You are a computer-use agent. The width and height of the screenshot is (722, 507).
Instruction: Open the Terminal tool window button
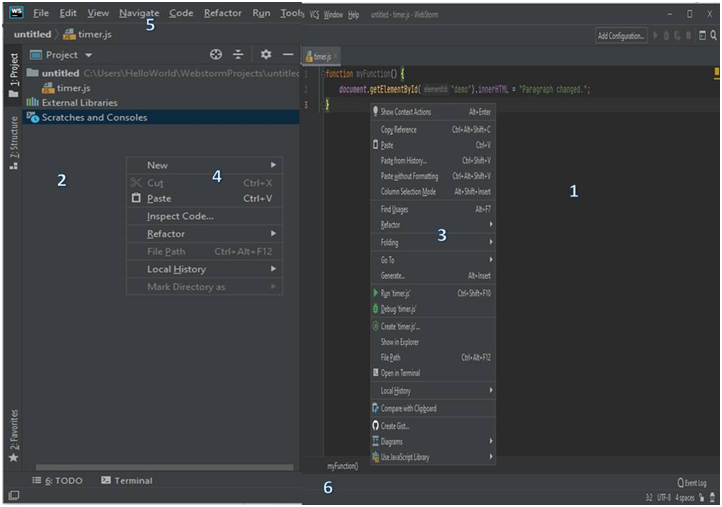click(x=127, y=481)
